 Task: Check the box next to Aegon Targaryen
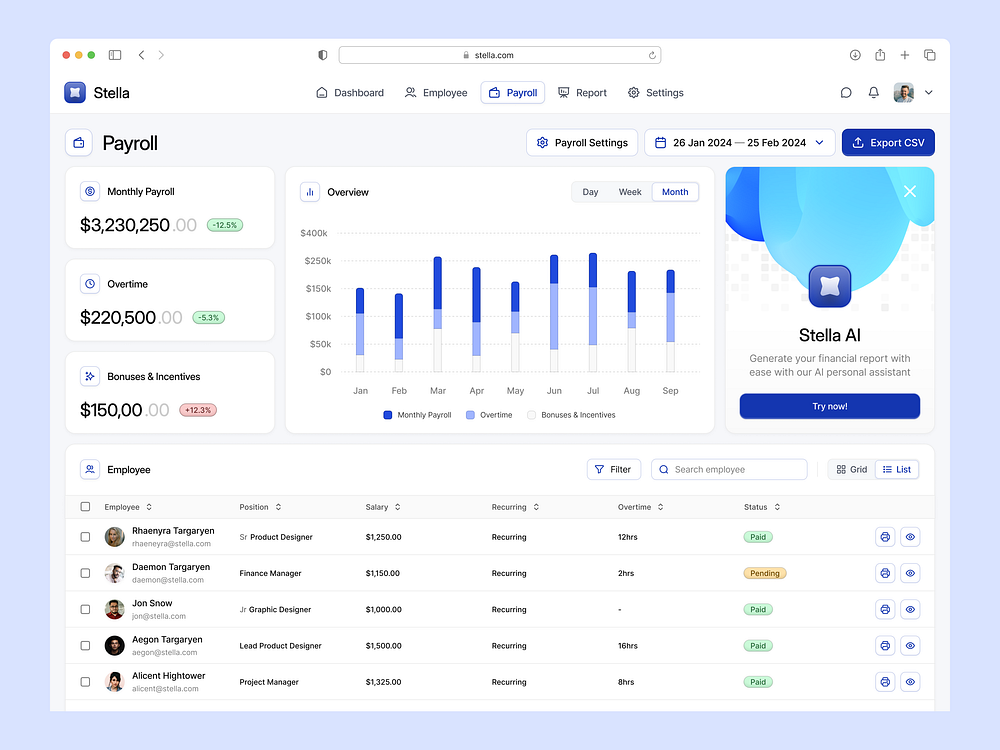click(85, 645)
